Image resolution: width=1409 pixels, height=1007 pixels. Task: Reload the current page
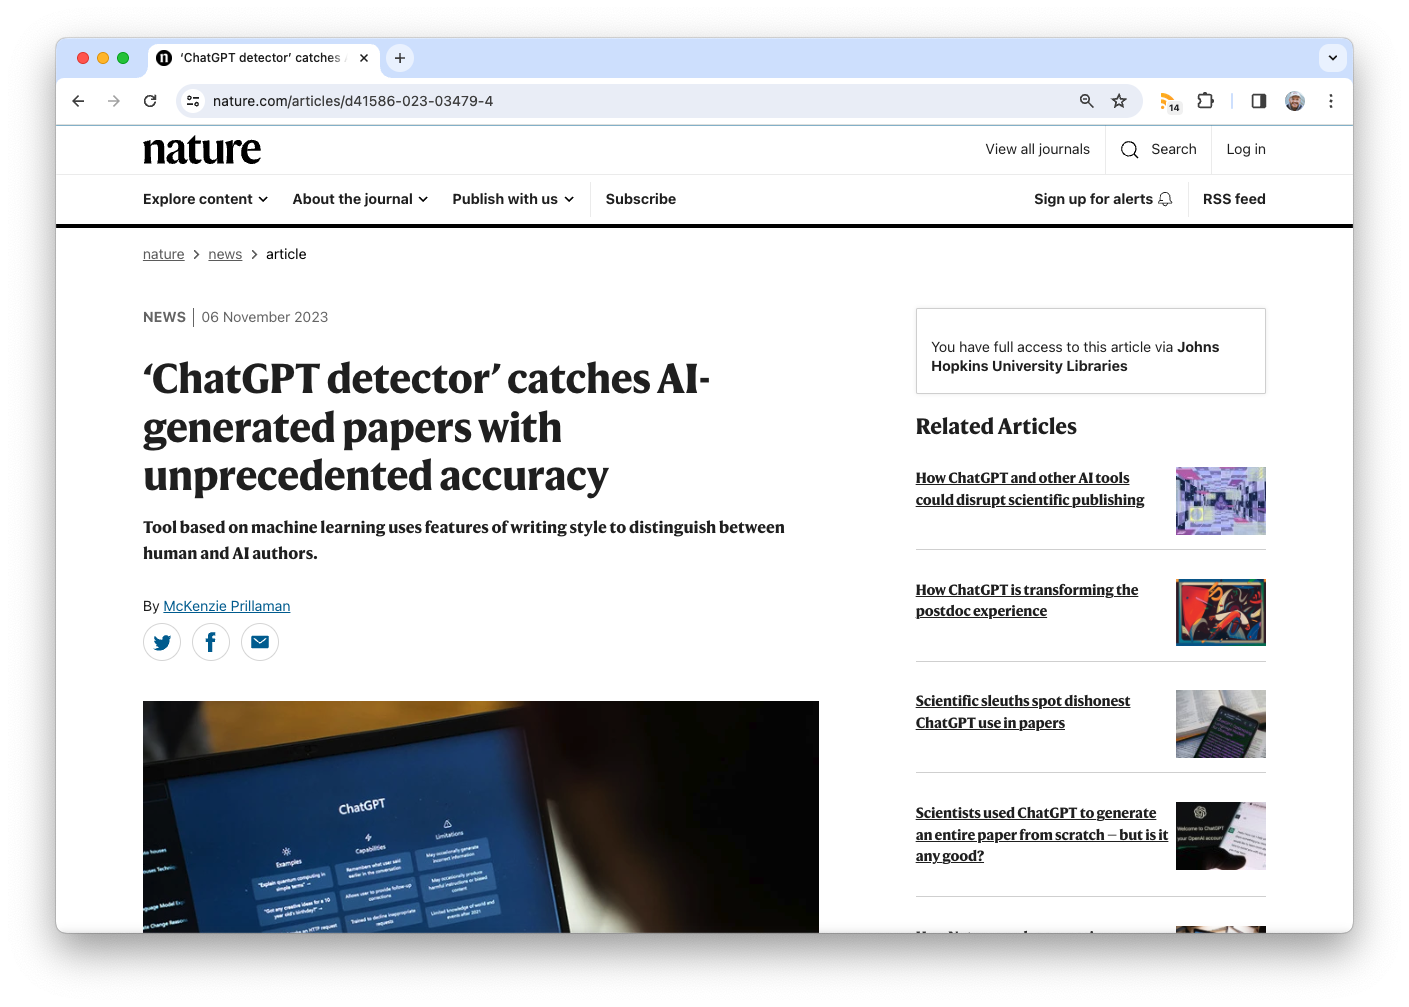click(150, 101)
